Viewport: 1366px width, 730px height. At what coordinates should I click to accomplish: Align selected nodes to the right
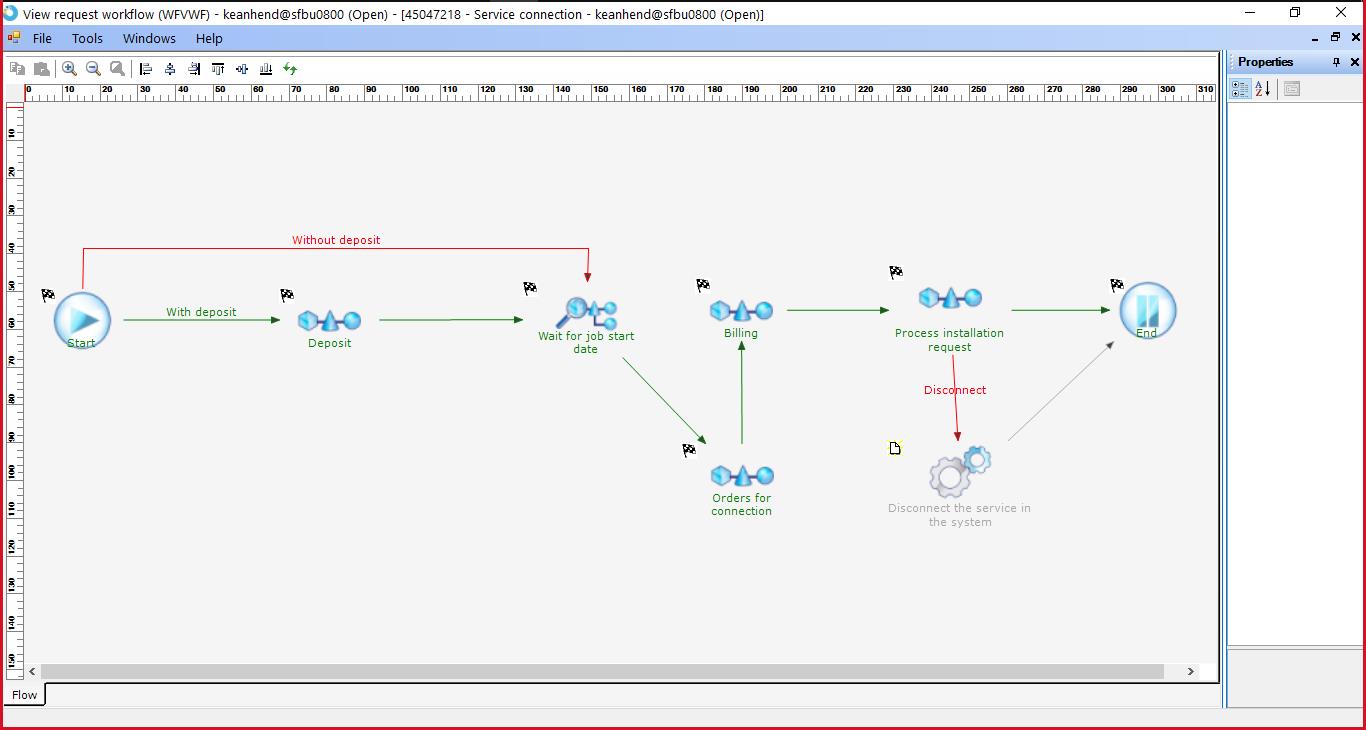(x=194, y=69)
